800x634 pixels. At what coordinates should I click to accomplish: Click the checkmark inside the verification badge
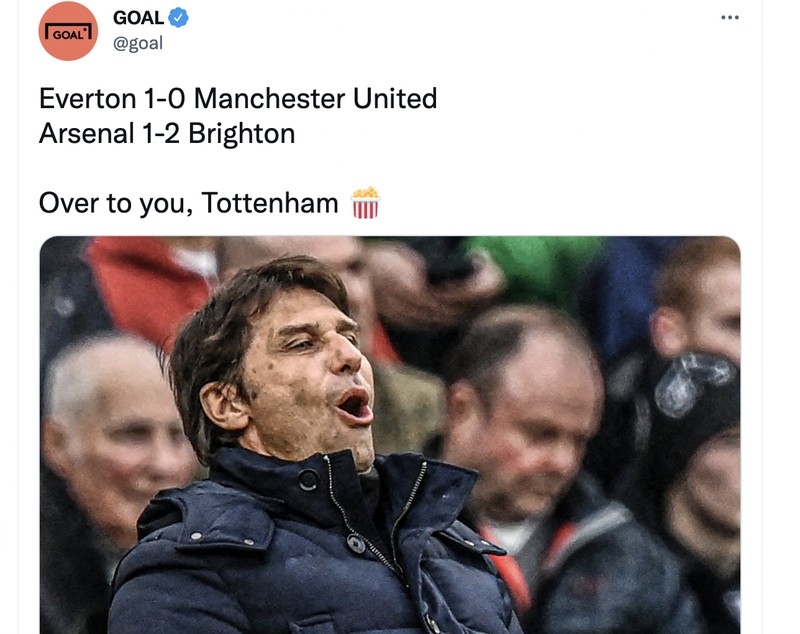[x=178, y=16]
